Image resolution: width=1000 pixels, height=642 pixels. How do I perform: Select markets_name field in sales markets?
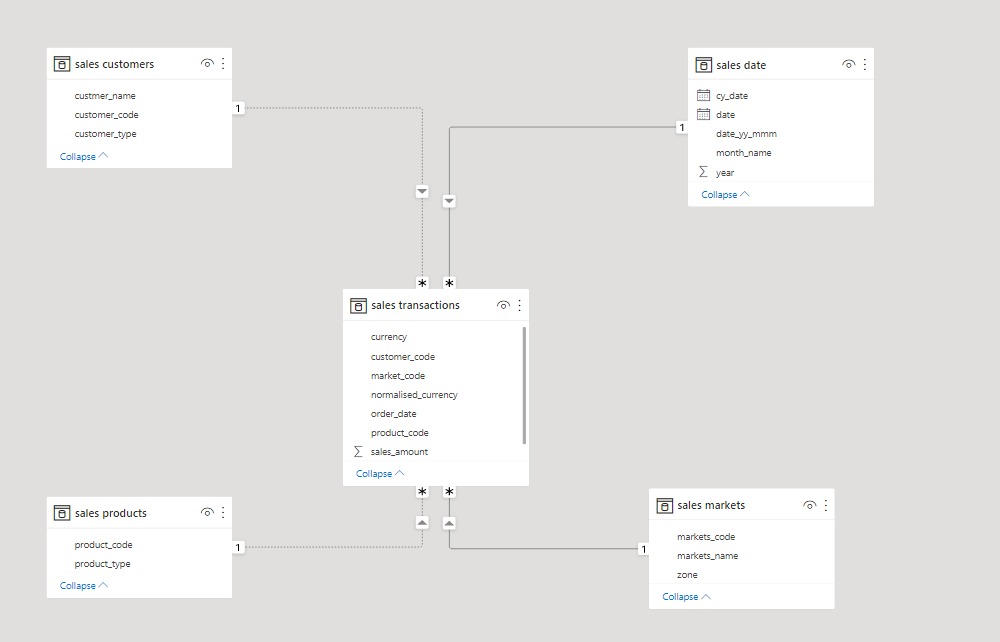click(x=707, y=556)
